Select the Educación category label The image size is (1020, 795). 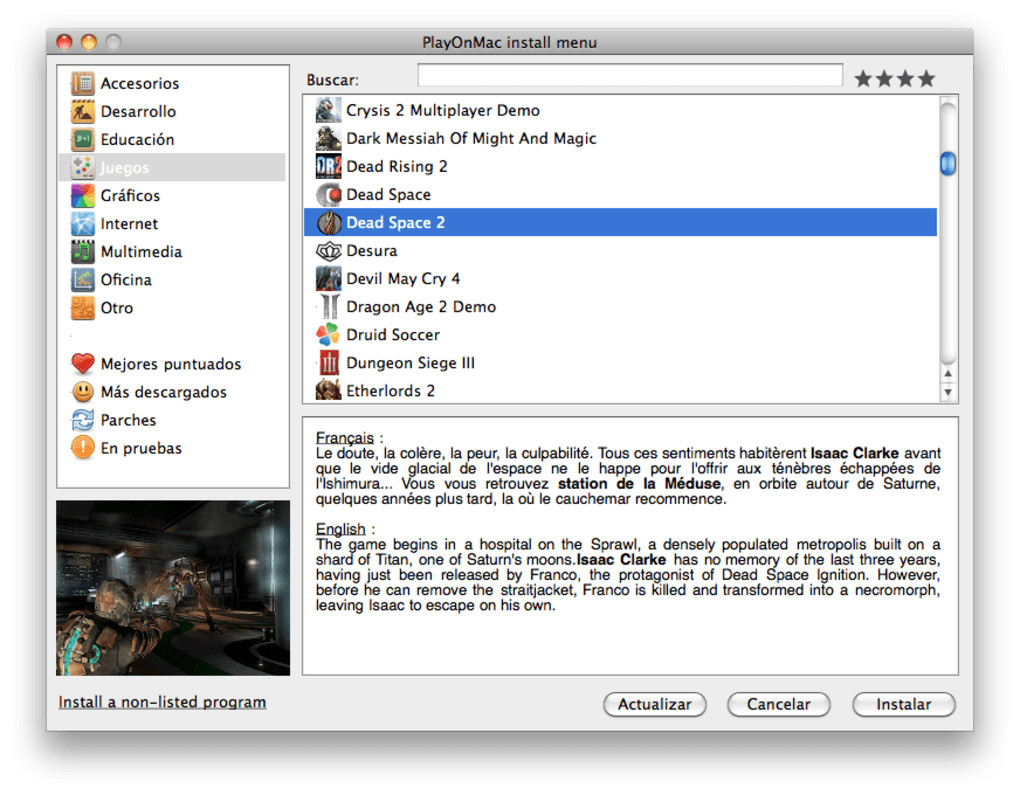137,139
